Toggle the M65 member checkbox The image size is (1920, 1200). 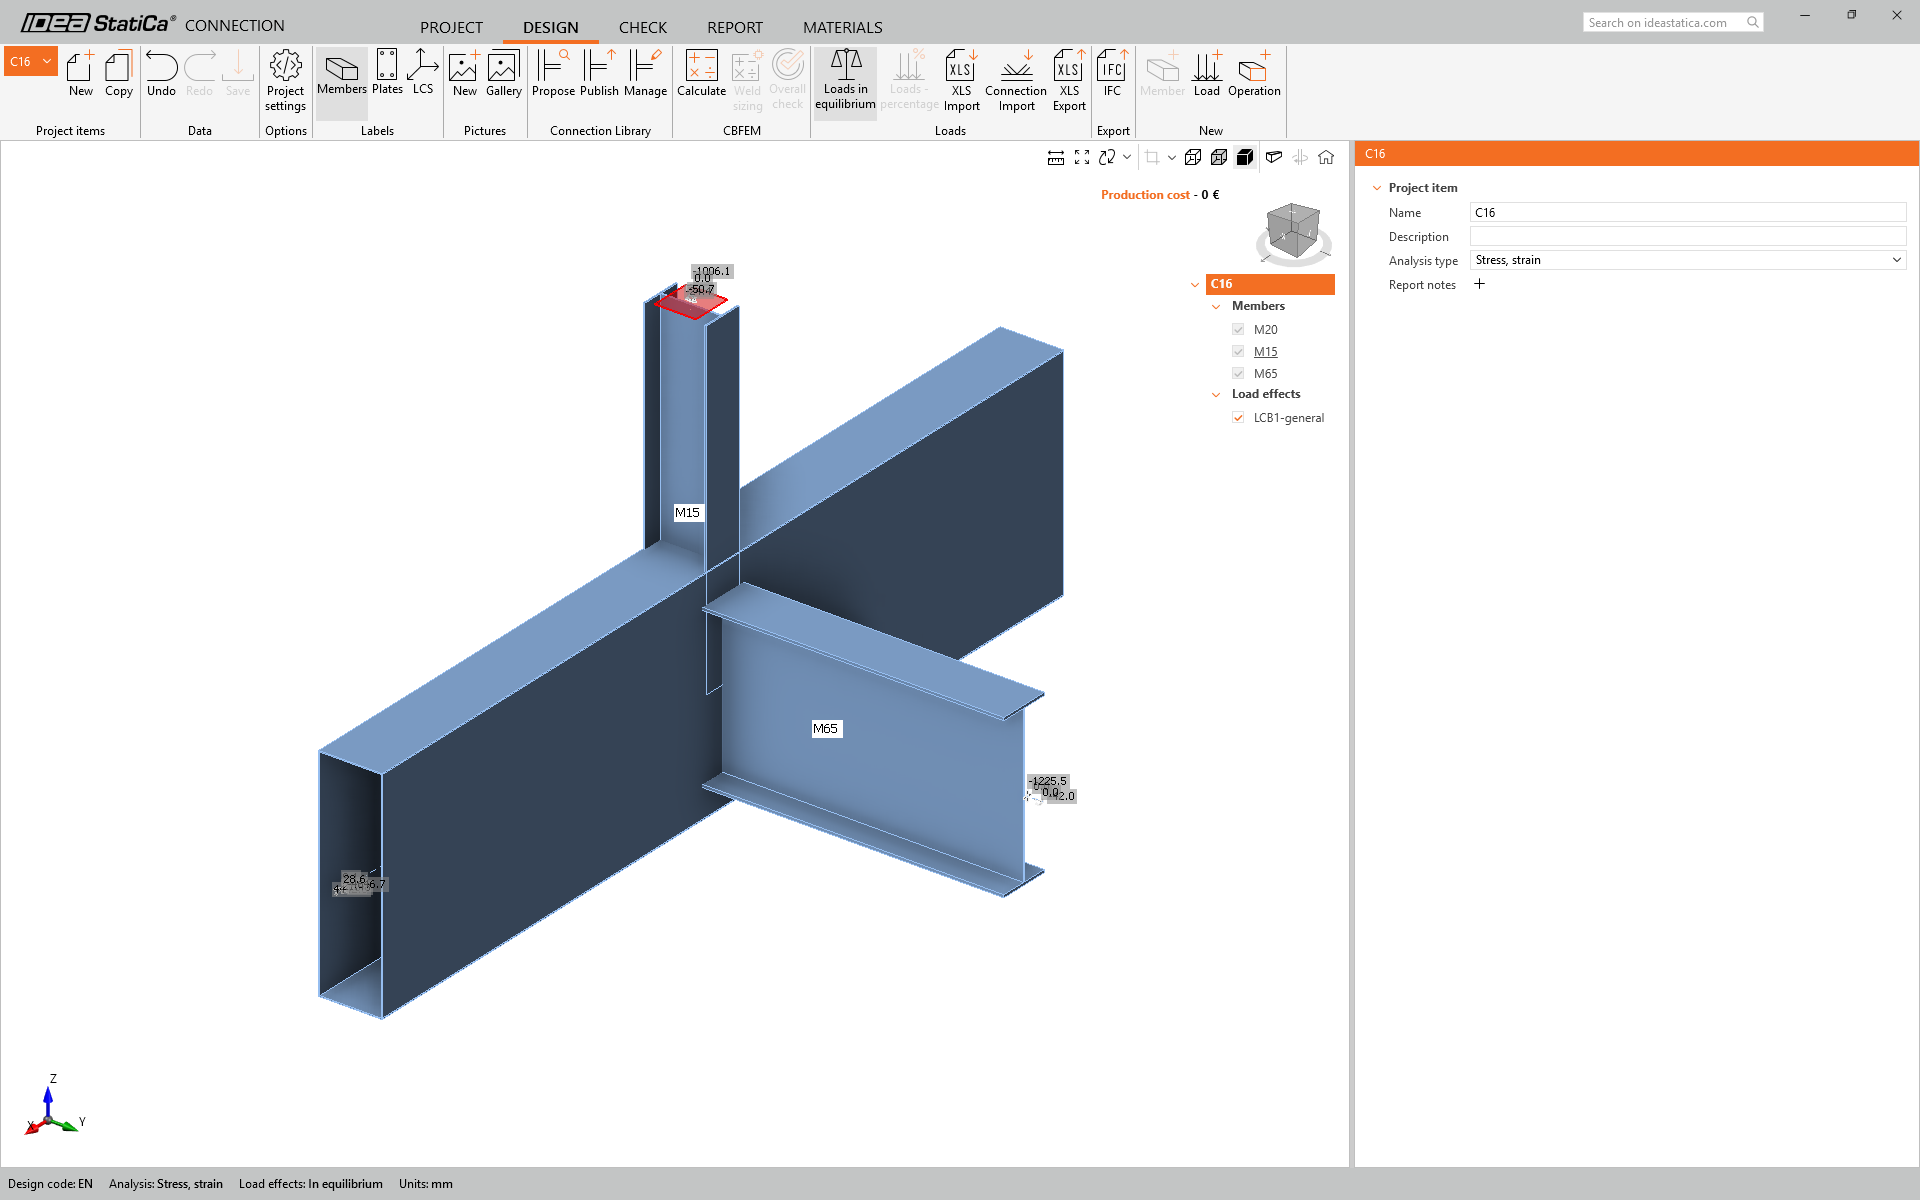(x=1238, y=374)
